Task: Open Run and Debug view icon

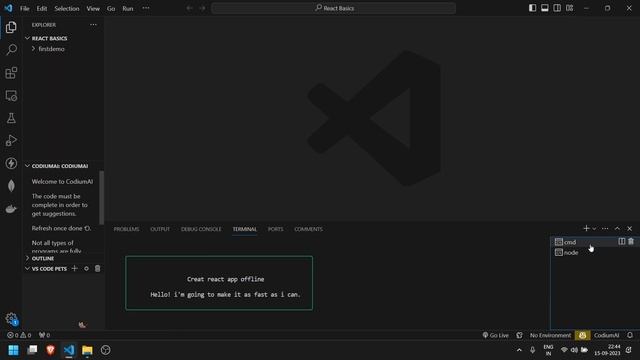Action: (x=11, y=140)
